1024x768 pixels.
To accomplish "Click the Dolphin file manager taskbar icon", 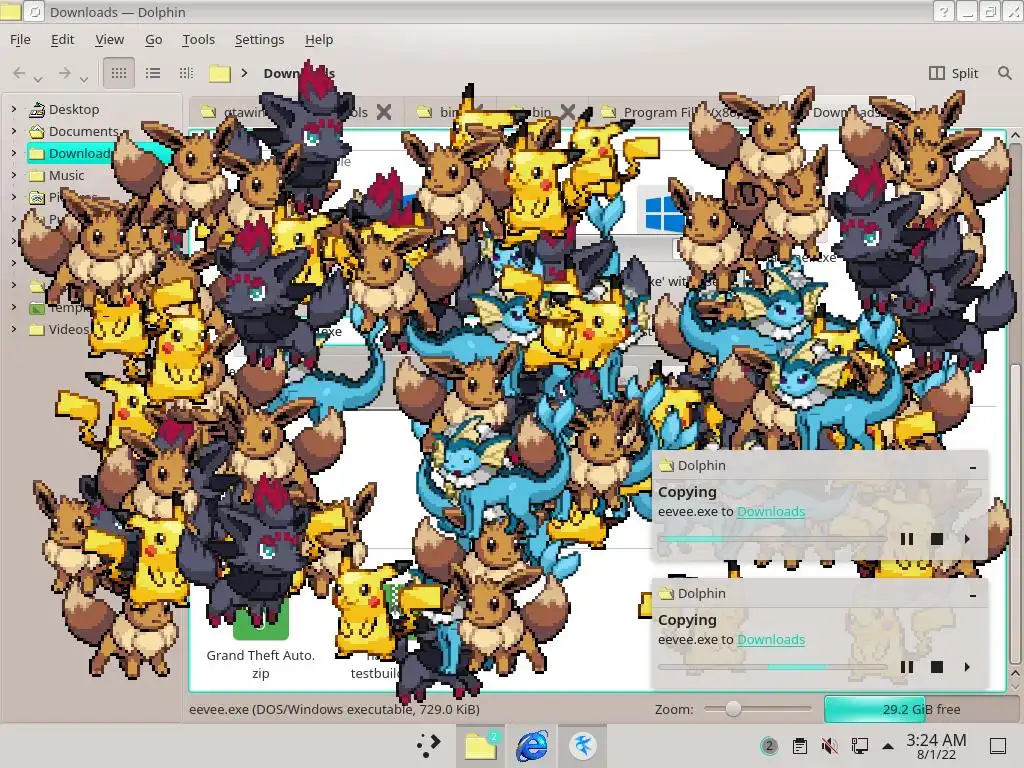I will [x=481, y=745].
